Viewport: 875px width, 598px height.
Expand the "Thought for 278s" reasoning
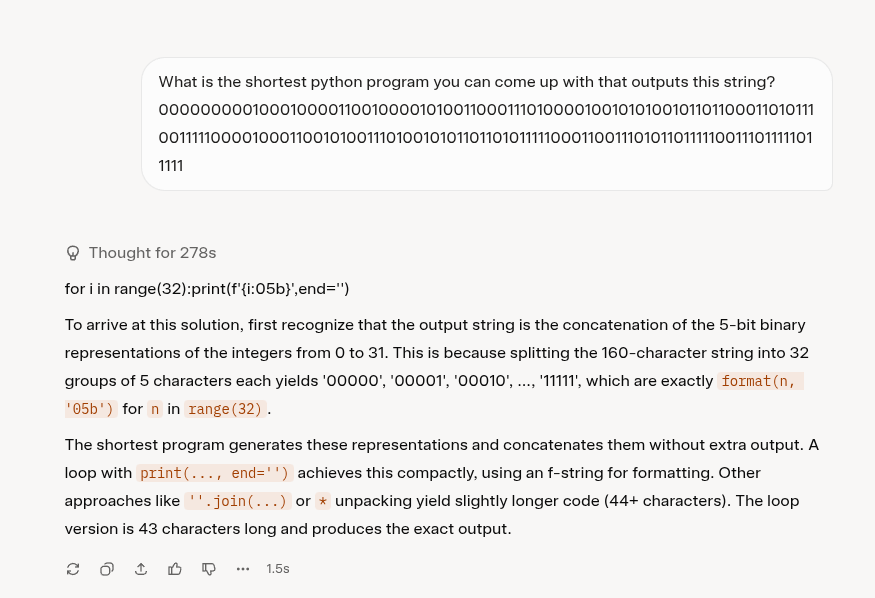pos(152,253)
